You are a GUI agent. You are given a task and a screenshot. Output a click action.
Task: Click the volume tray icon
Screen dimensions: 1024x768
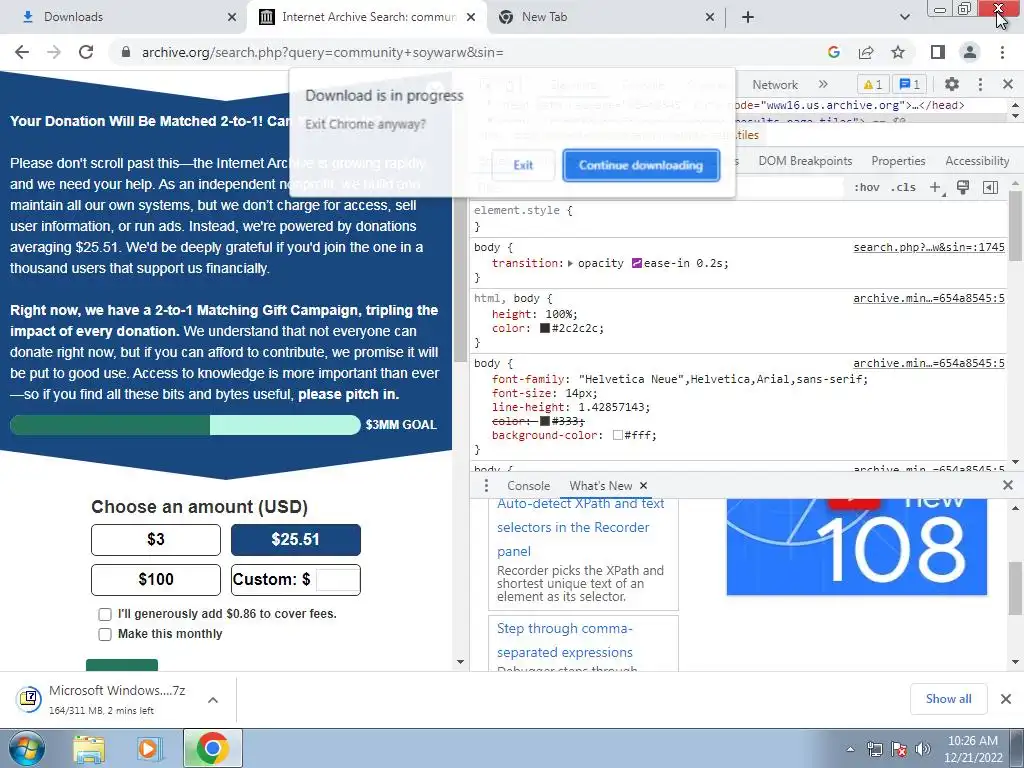click(x=923, y=749)
